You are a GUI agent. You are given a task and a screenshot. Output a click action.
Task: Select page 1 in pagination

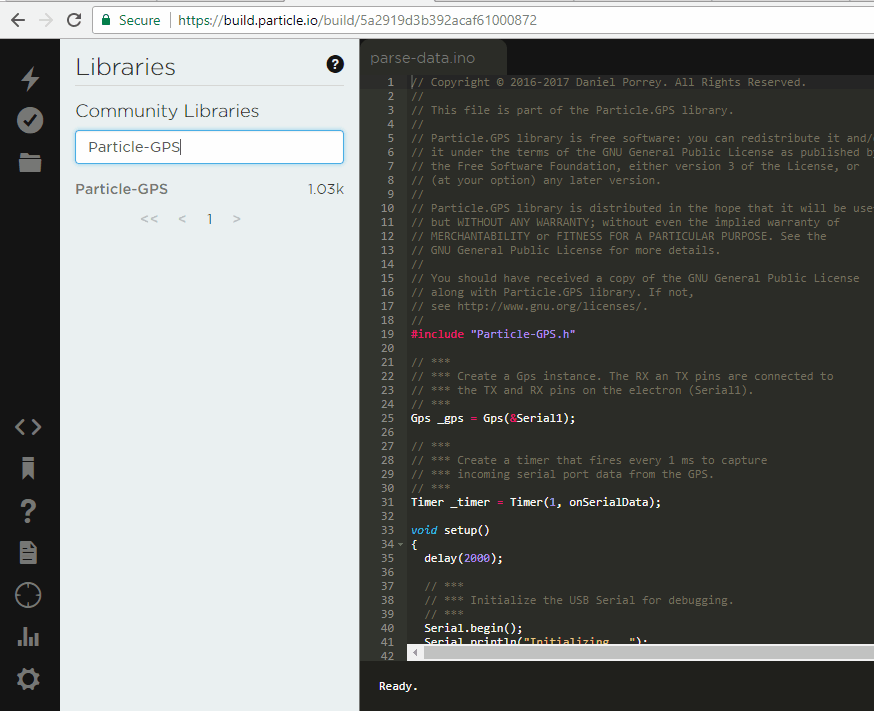[210, 219]
